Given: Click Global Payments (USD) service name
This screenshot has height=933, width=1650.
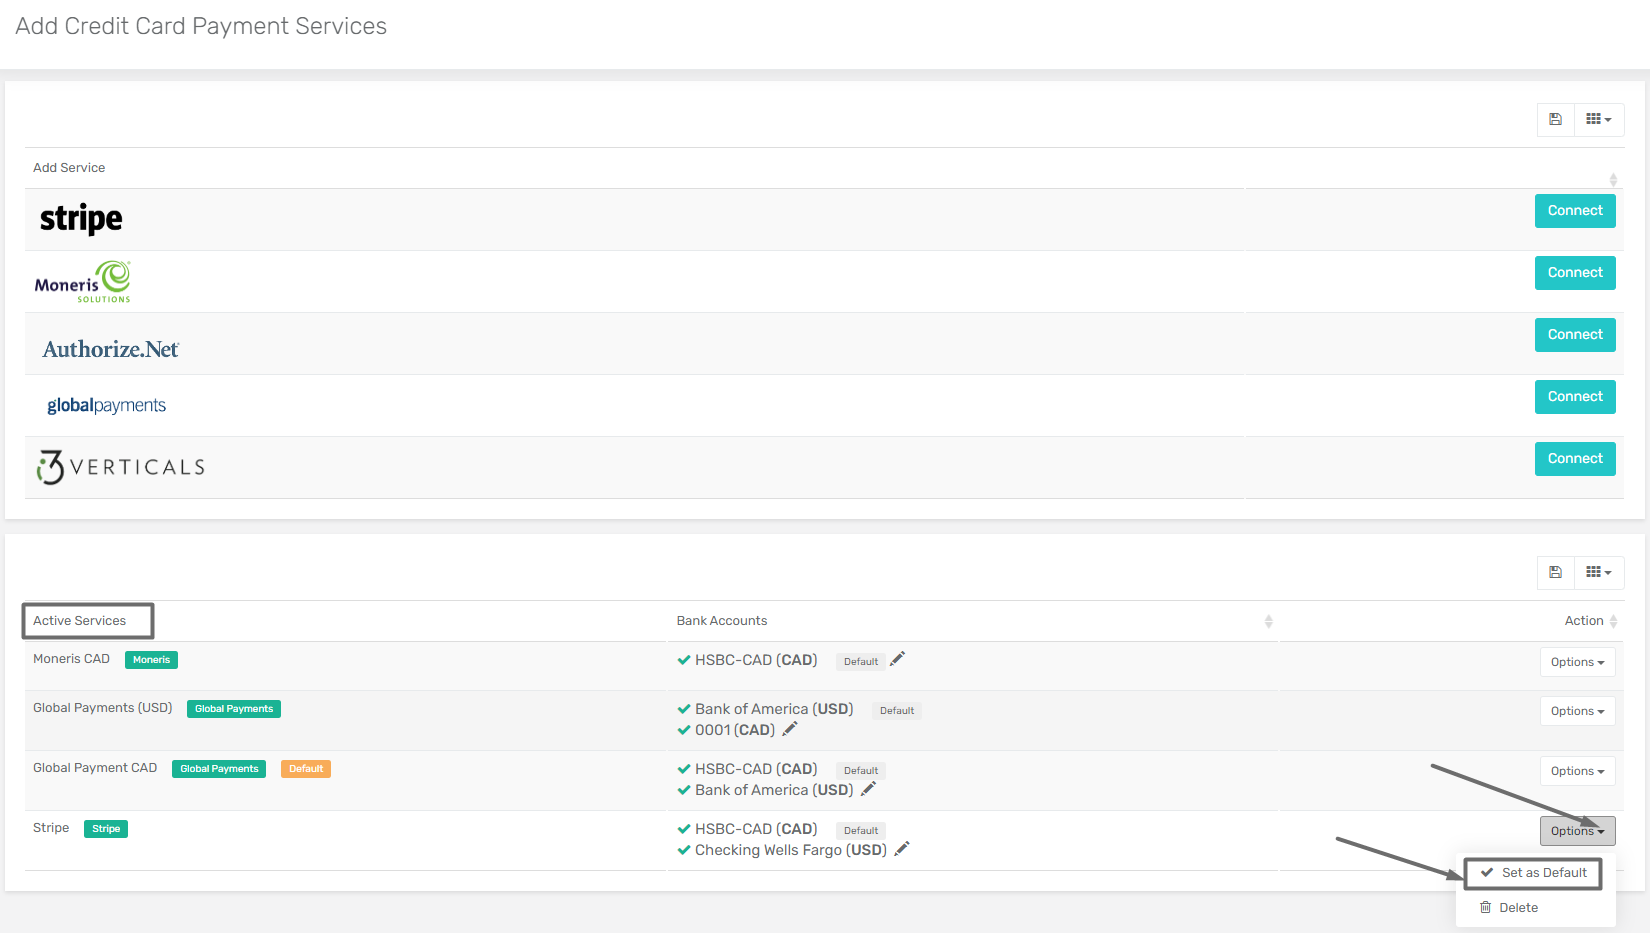Looking at the screenshot, I should click(103, 708).
